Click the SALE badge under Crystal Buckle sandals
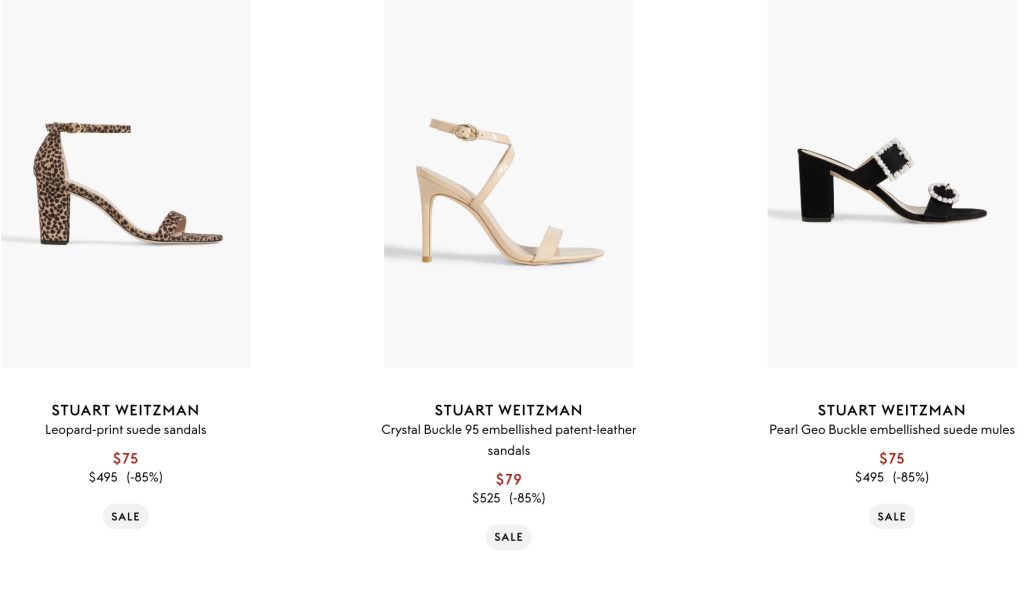Viewport: 1024px width, 589px height. [x=508, y=537]
